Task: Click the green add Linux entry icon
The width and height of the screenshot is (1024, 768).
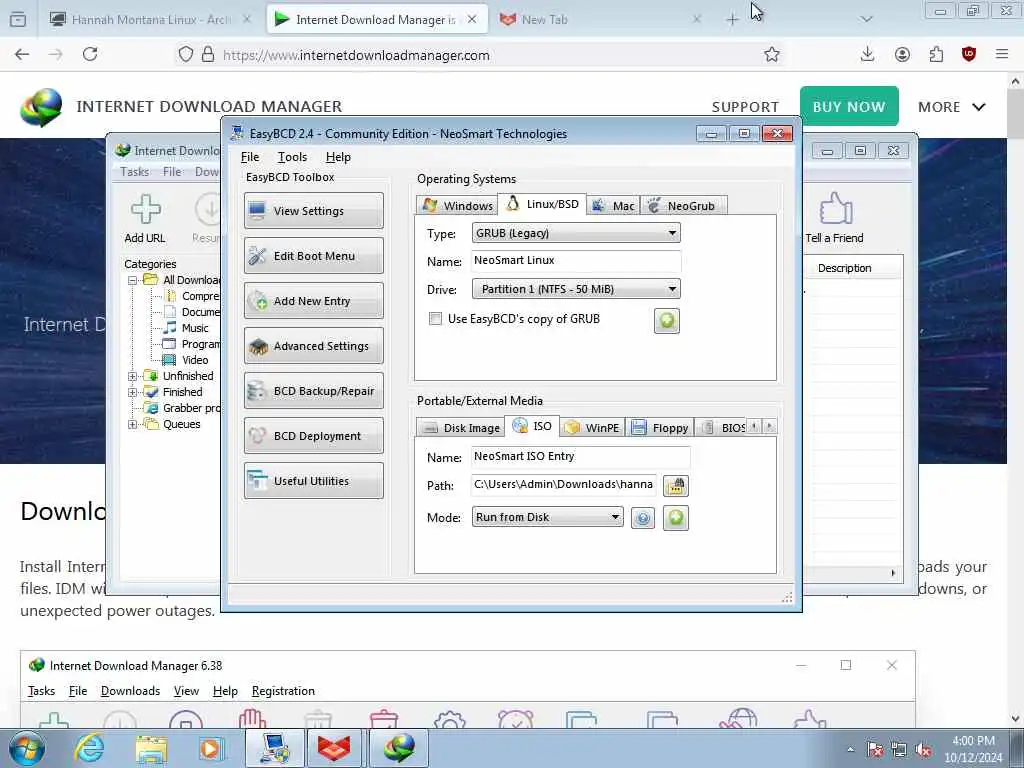Action: click(667, 321)
